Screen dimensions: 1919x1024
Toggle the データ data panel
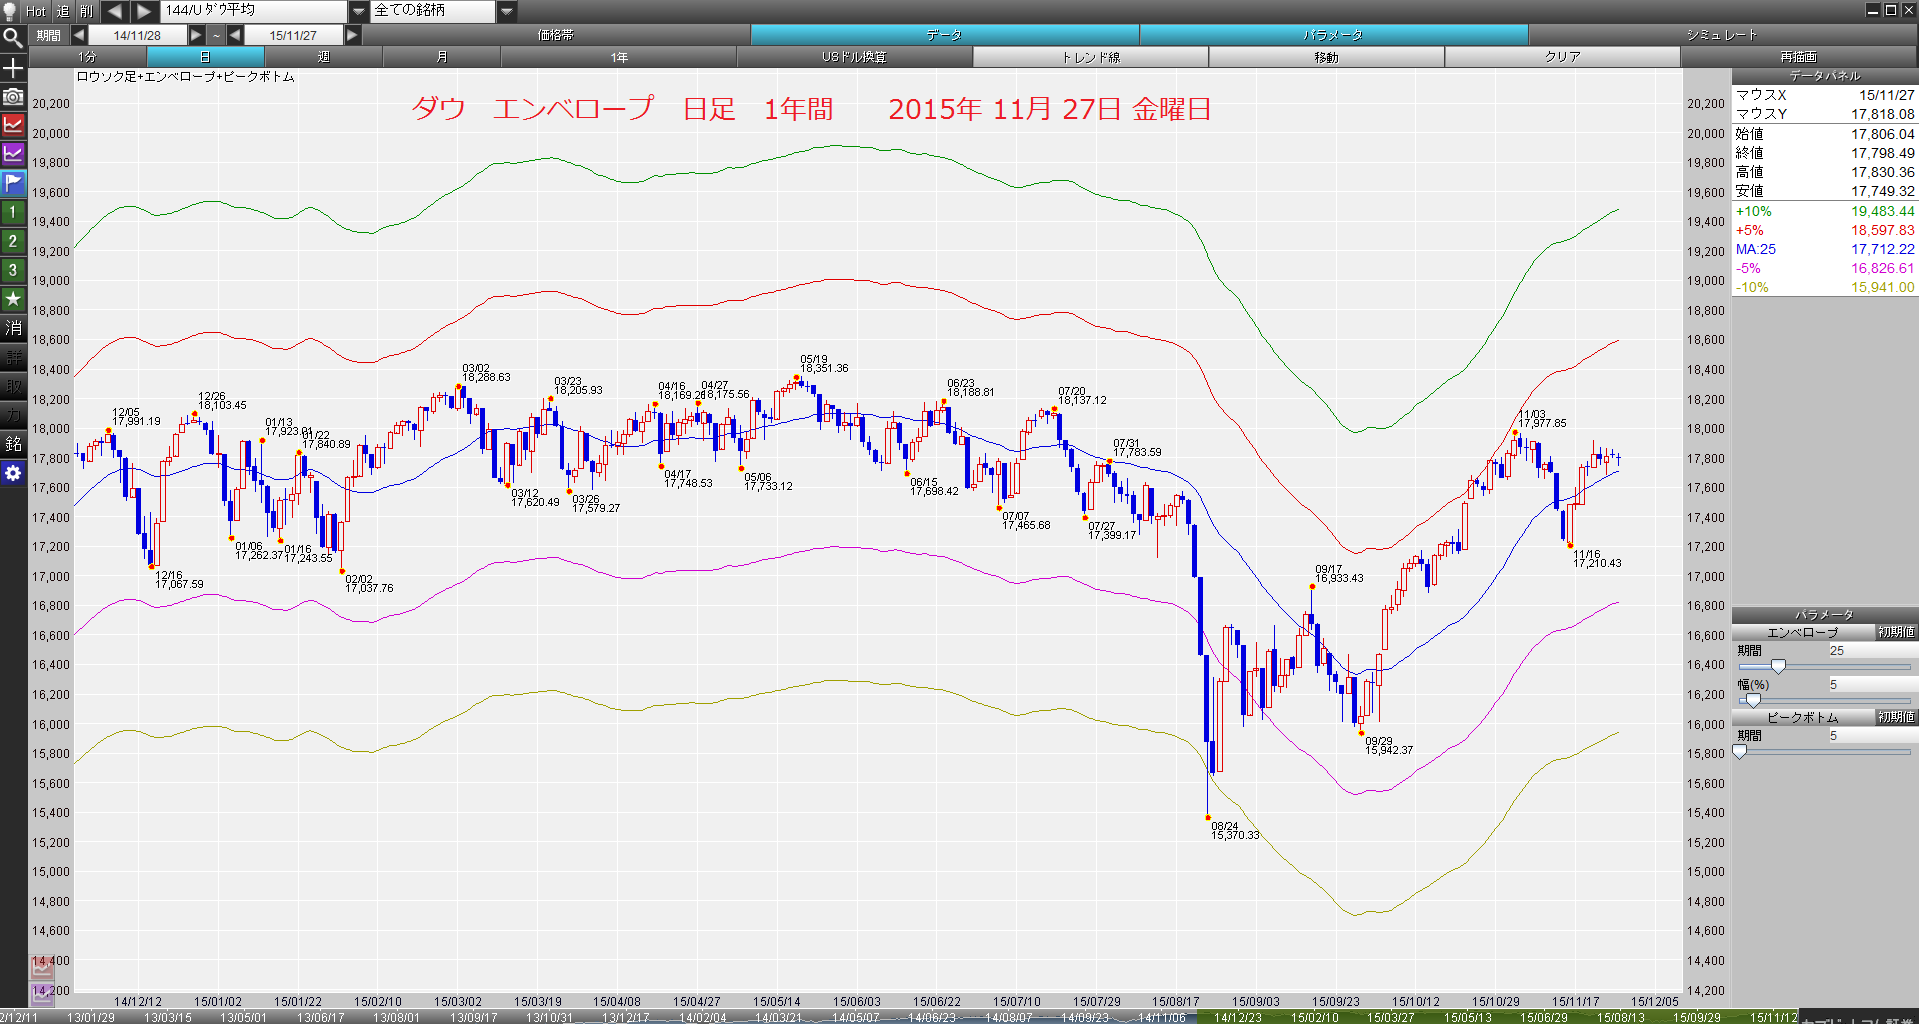pyautogui.click(x=944, y=35)
